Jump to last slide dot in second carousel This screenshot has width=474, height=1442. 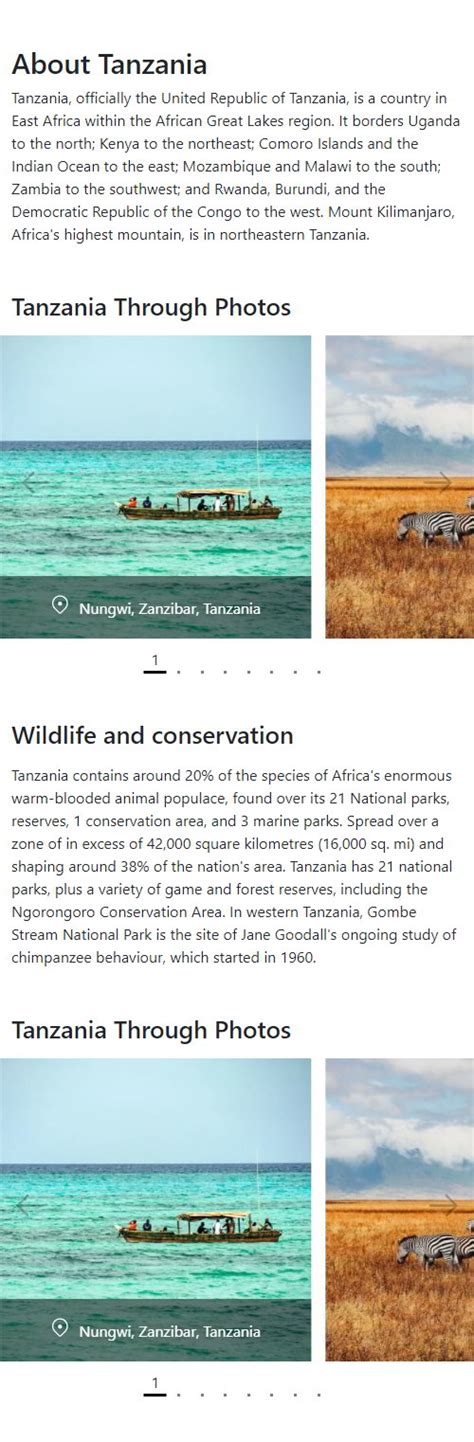[319, 1394]
